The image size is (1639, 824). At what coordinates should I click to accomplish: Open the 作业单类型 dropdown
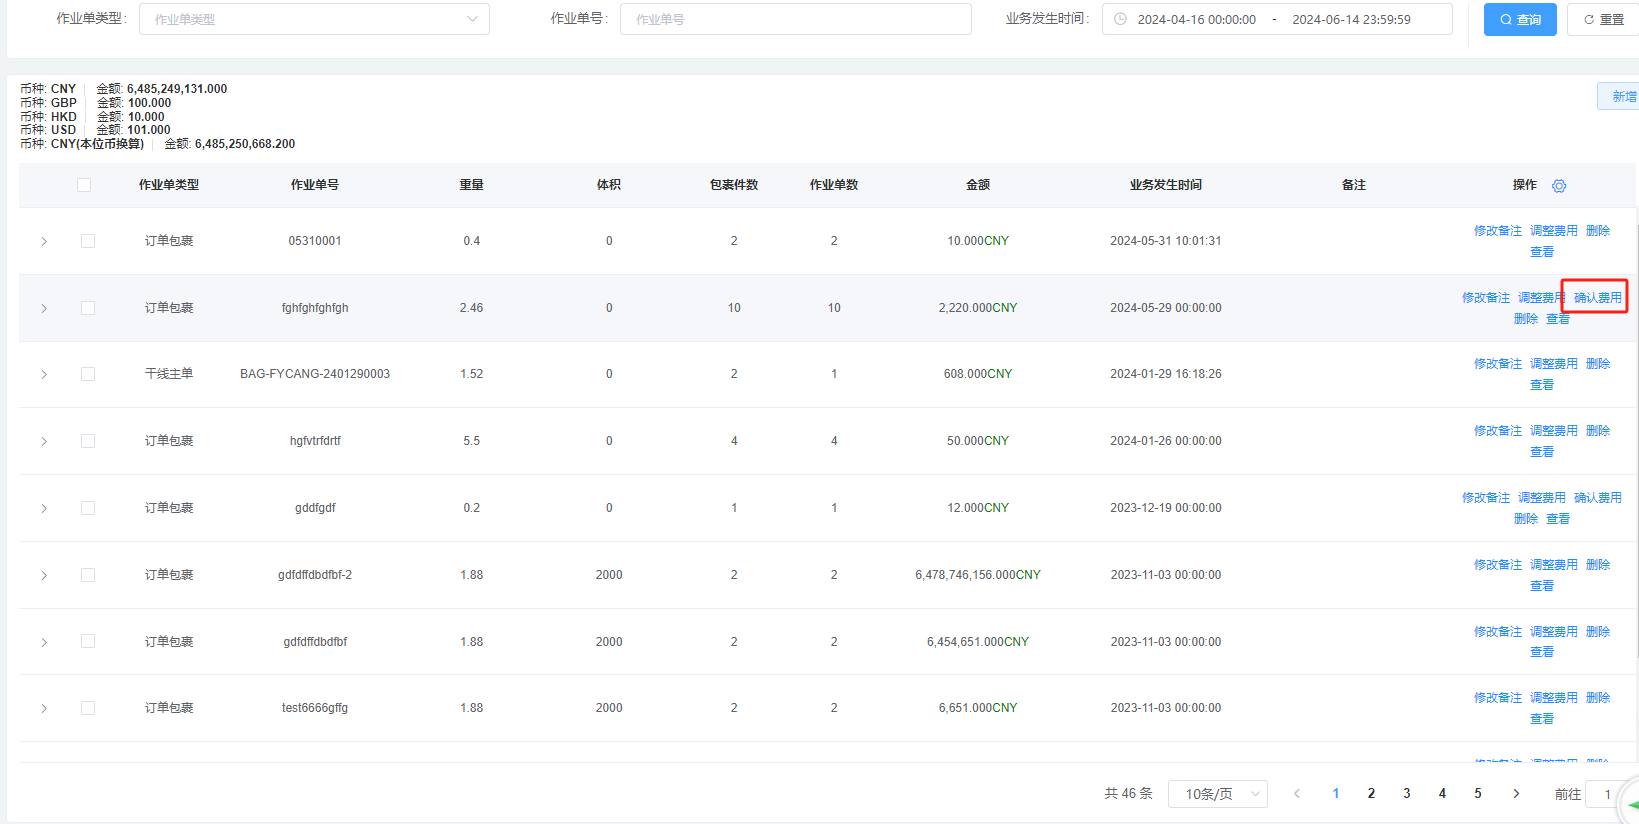(x=314, y=19)
